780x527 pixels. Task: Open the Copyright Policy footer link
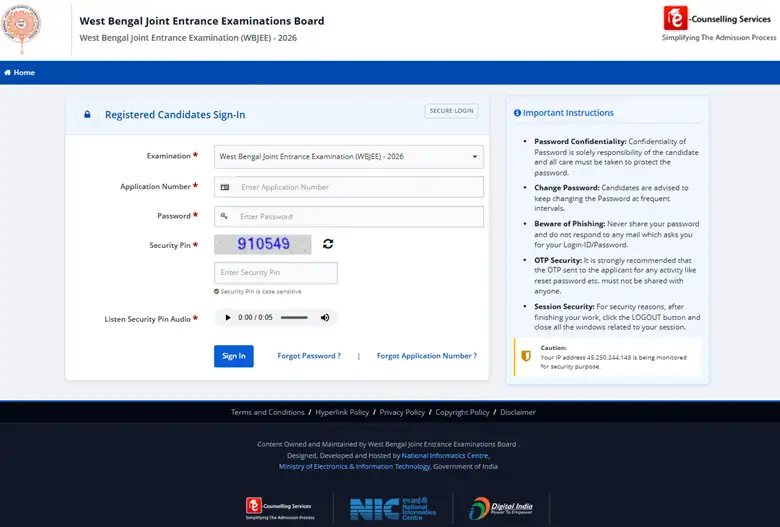pyautogui.click(x=463, y=412)
